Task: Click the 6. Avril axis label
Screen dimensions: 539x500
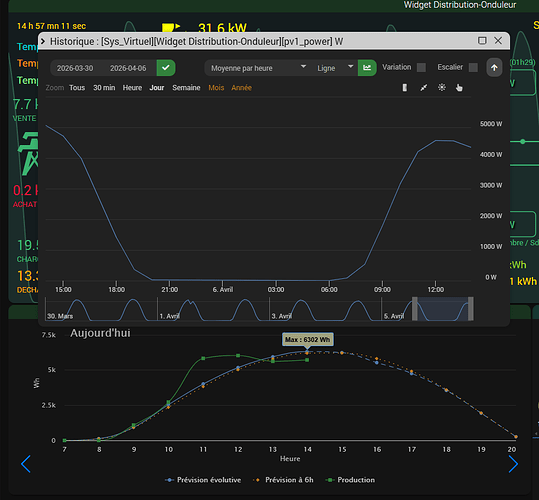Action: [223, 290]
